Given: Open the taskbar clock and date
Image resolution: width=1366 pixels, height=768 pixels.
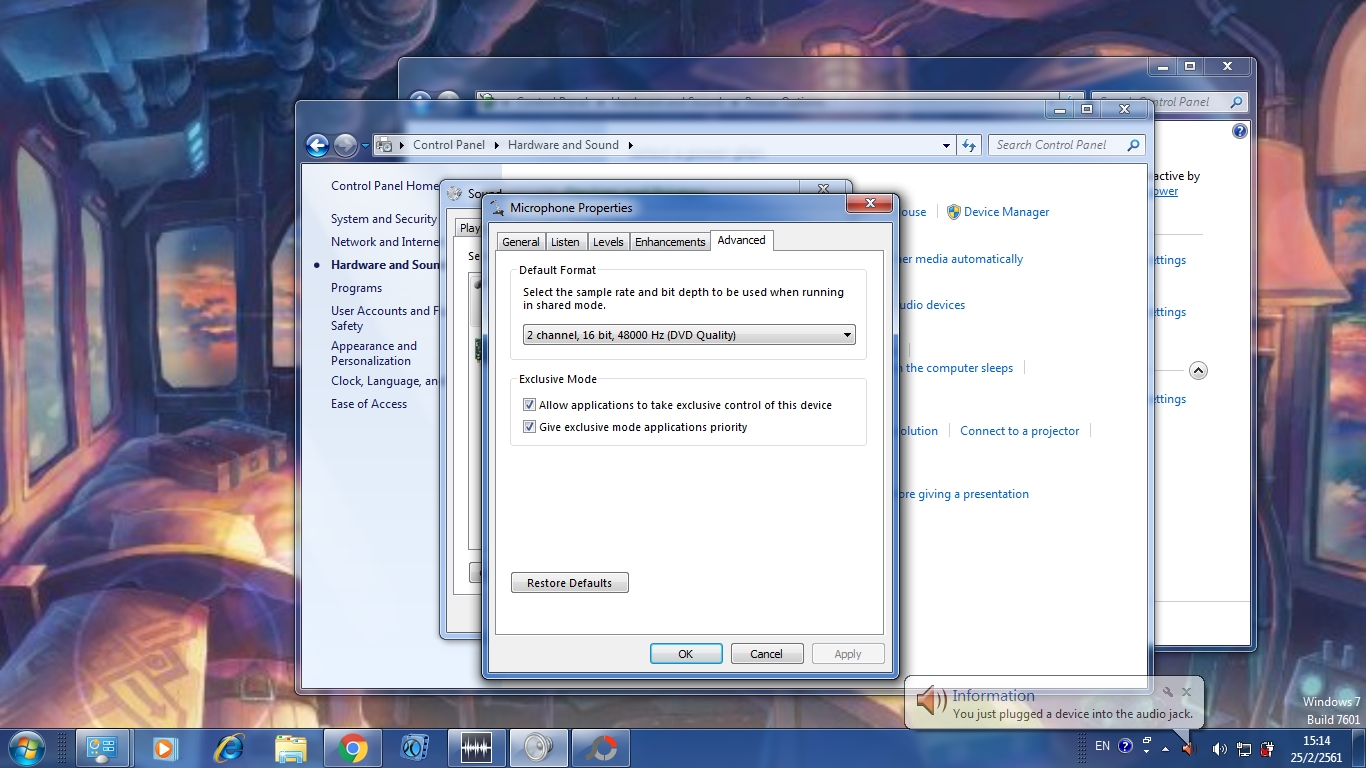Looking at the screenshot, I should [1317, 749].
